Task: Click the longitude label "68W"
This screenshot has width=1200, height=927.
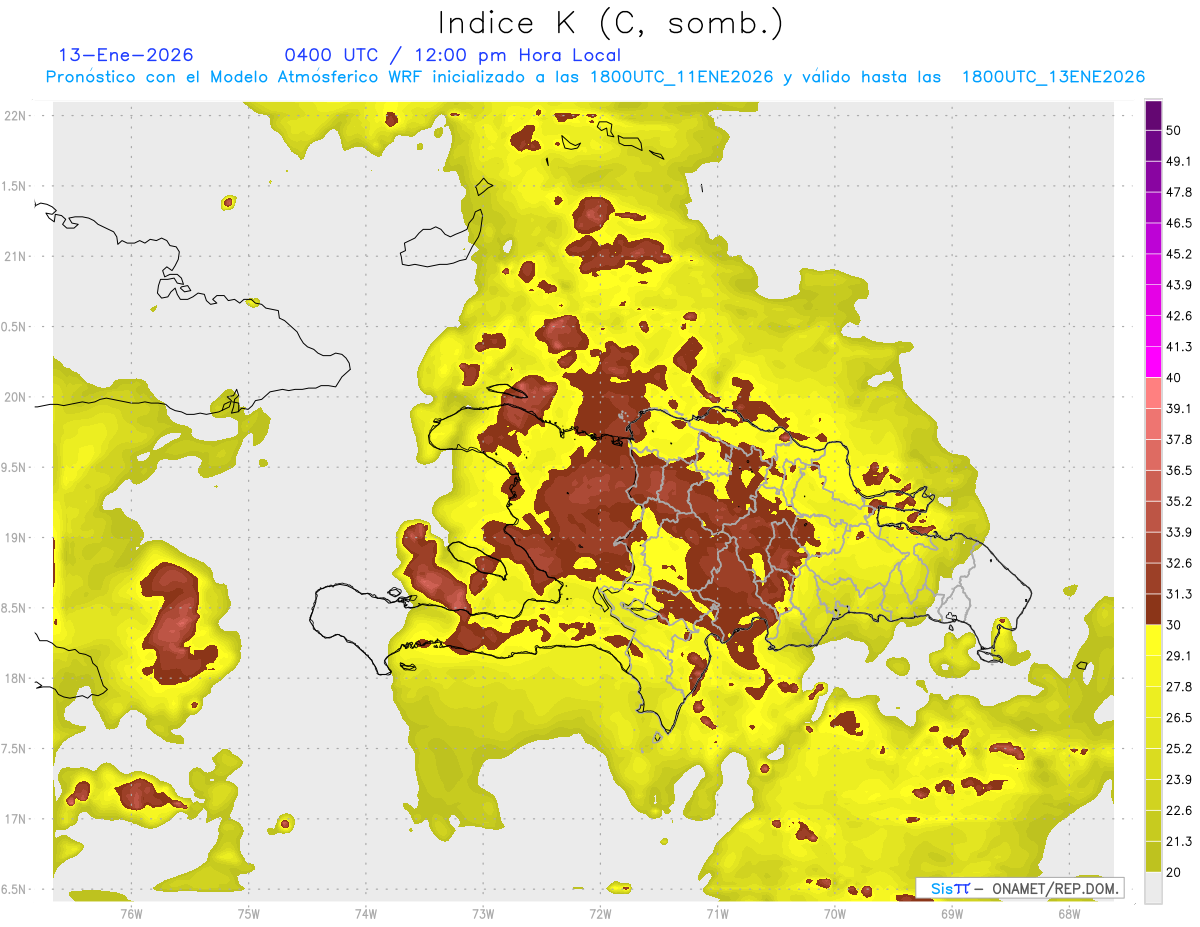Action: coord(1069,914)
